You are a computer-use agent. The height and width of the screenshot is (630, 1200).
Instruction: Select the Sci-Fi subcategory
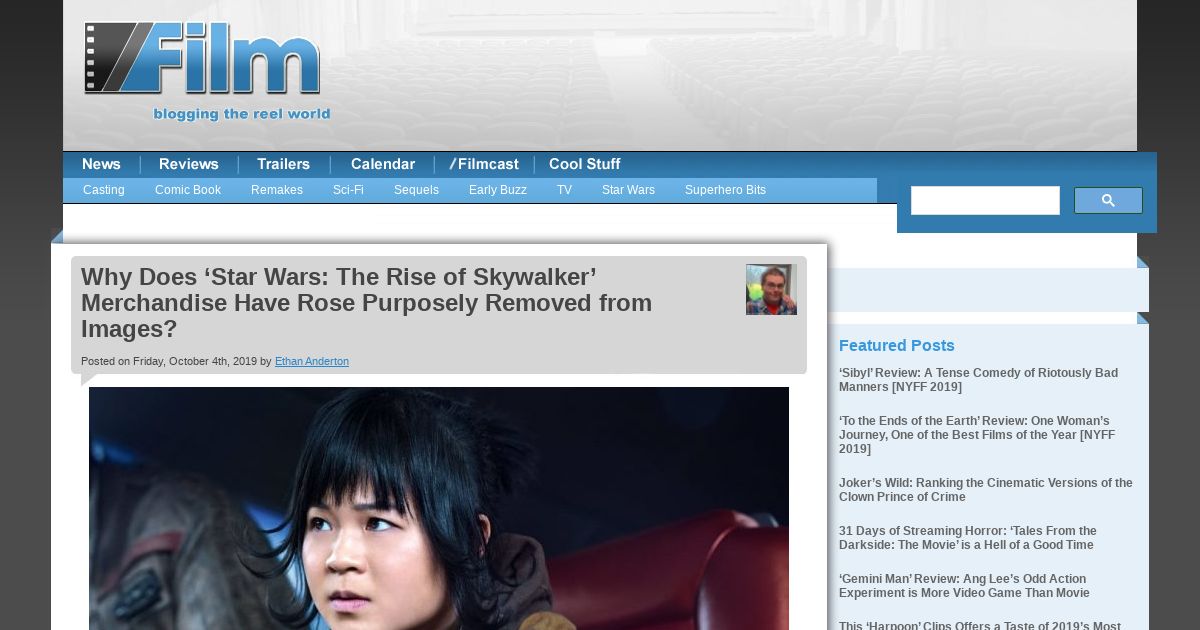coord(348,190)
